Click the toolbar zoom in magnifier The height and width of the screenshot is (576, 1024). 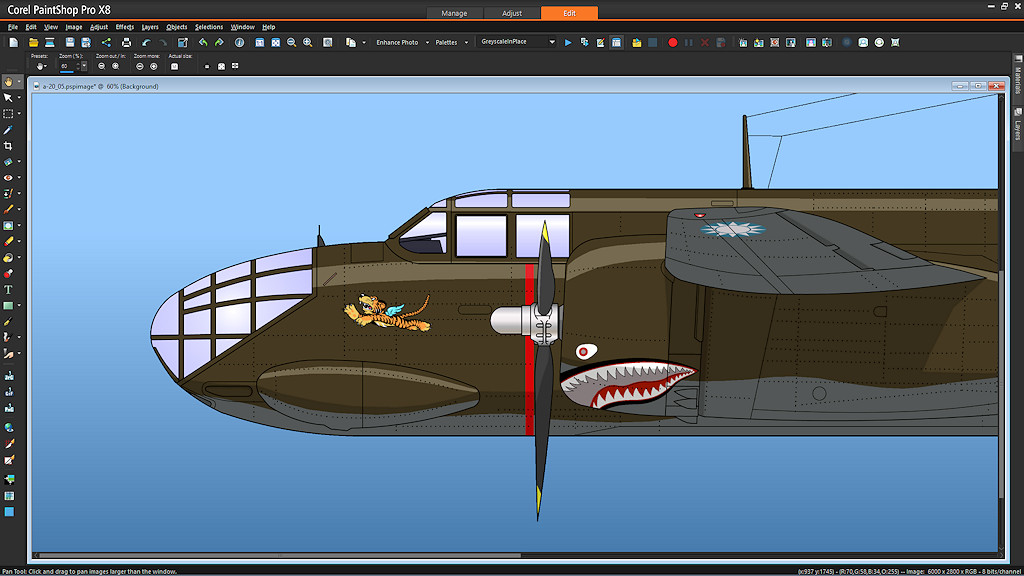click(x=308, y=42)
